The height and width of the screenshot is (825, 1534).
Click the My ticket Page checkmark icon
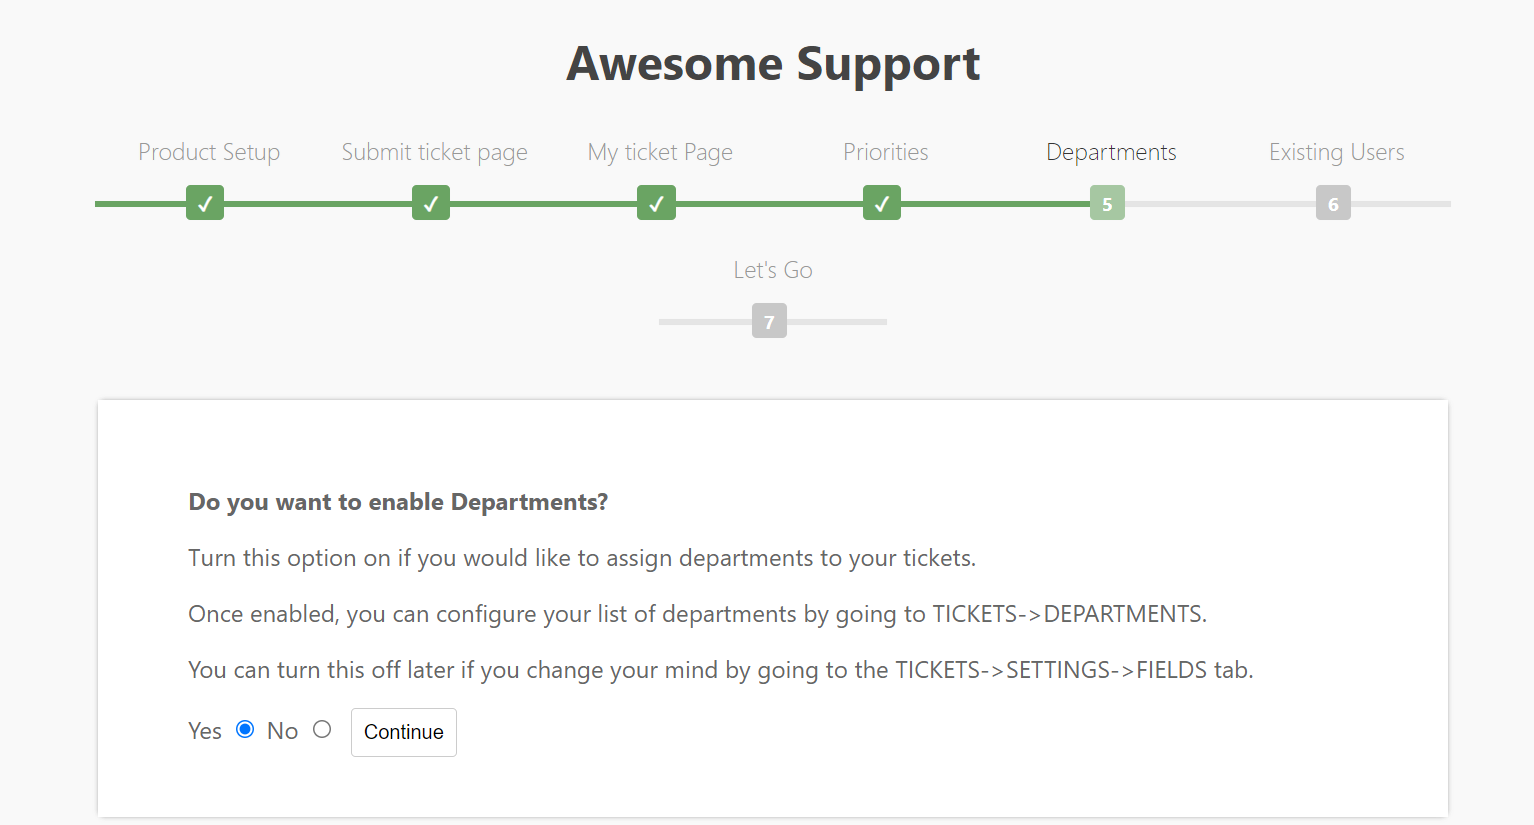tap(656, 203)
